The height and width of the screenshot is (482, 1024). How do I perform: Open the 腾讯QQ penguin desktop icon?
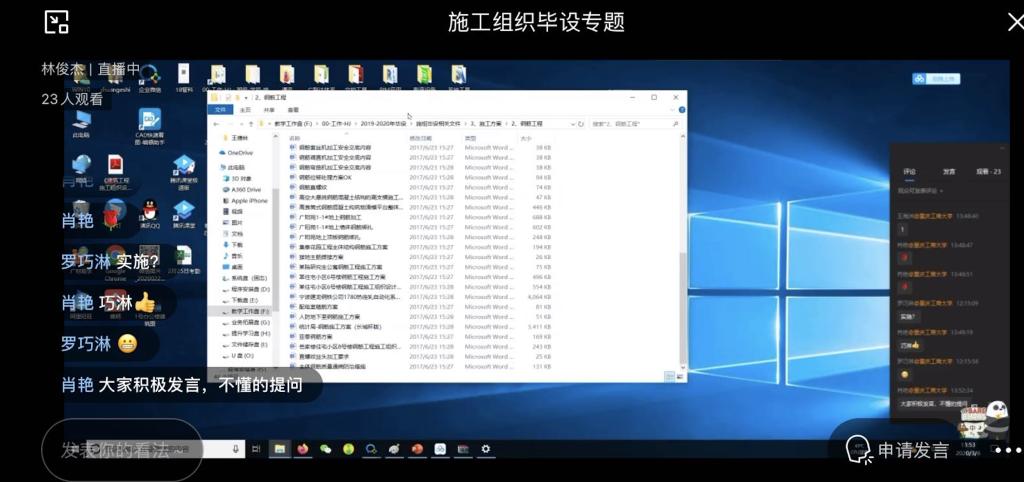click(x=149, y=211)
